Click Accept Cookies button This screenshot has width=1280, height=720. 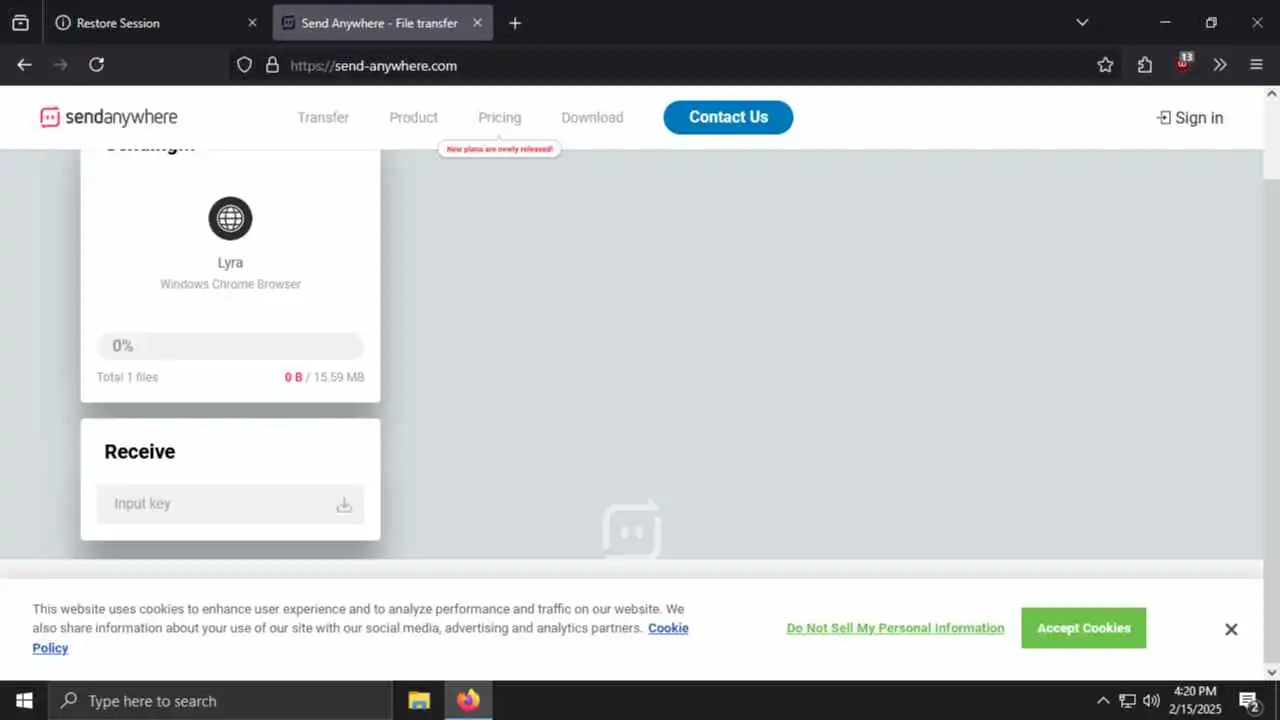pos(1083,628)
